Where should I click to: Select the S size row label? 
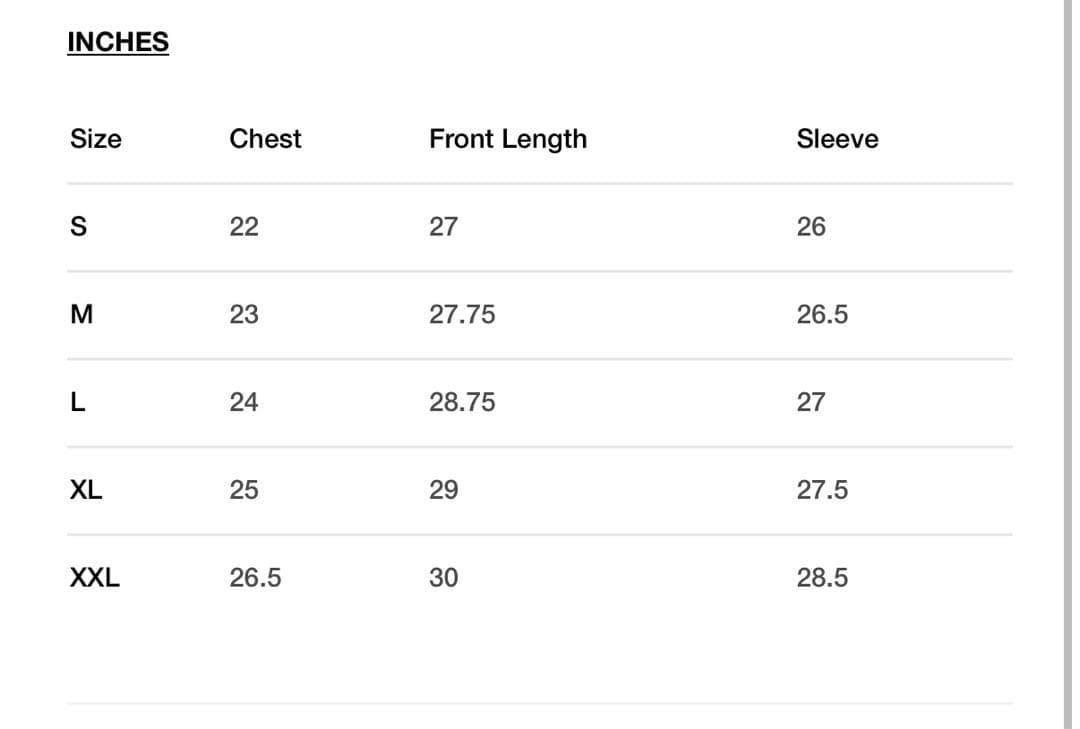(78, 227)
